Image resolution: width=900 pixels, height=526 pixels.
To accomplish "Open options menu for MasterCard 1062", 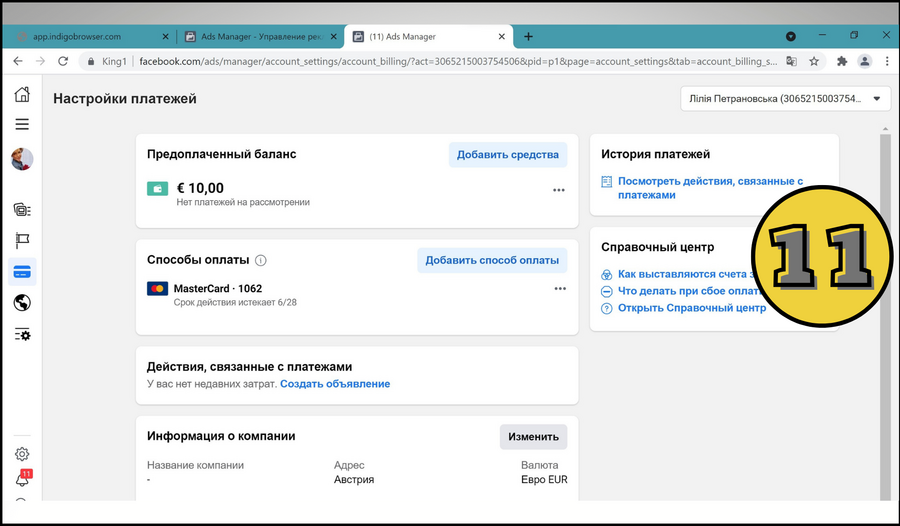I will 560,288.
